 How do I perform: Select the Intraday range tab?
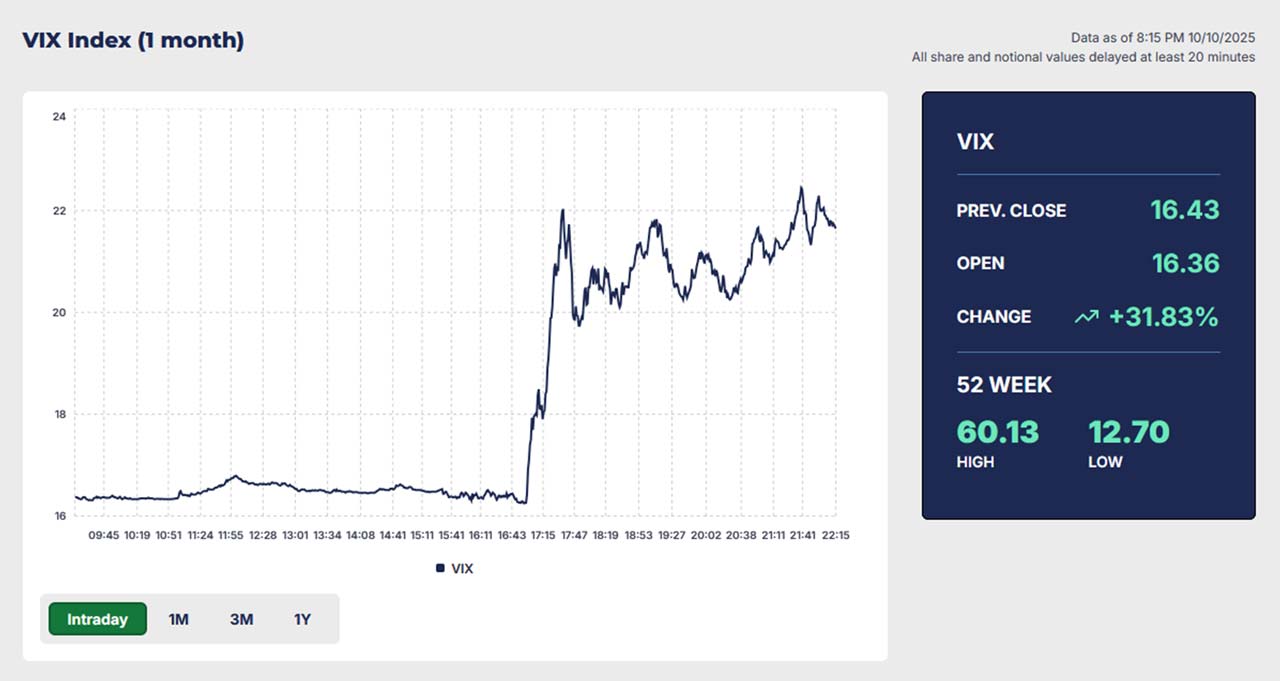98,619
